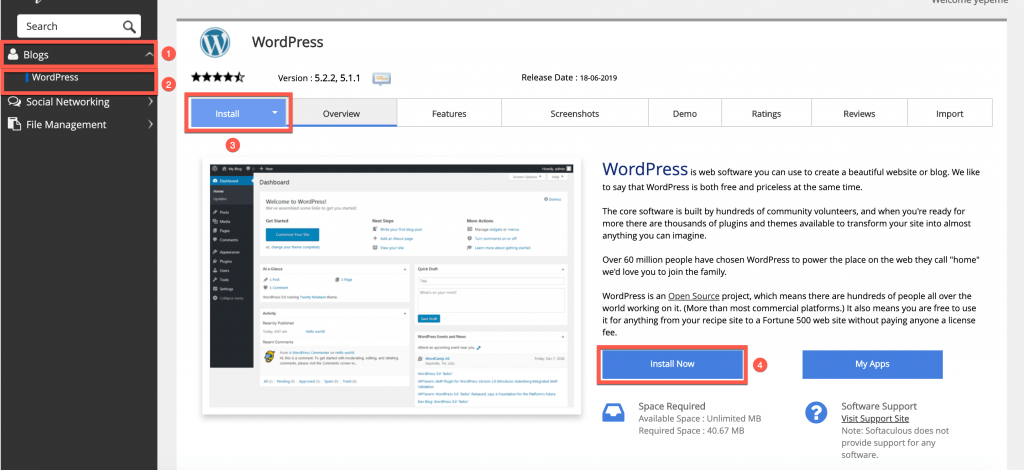Collapse the Blogs category chevron

tap(149, 55)
